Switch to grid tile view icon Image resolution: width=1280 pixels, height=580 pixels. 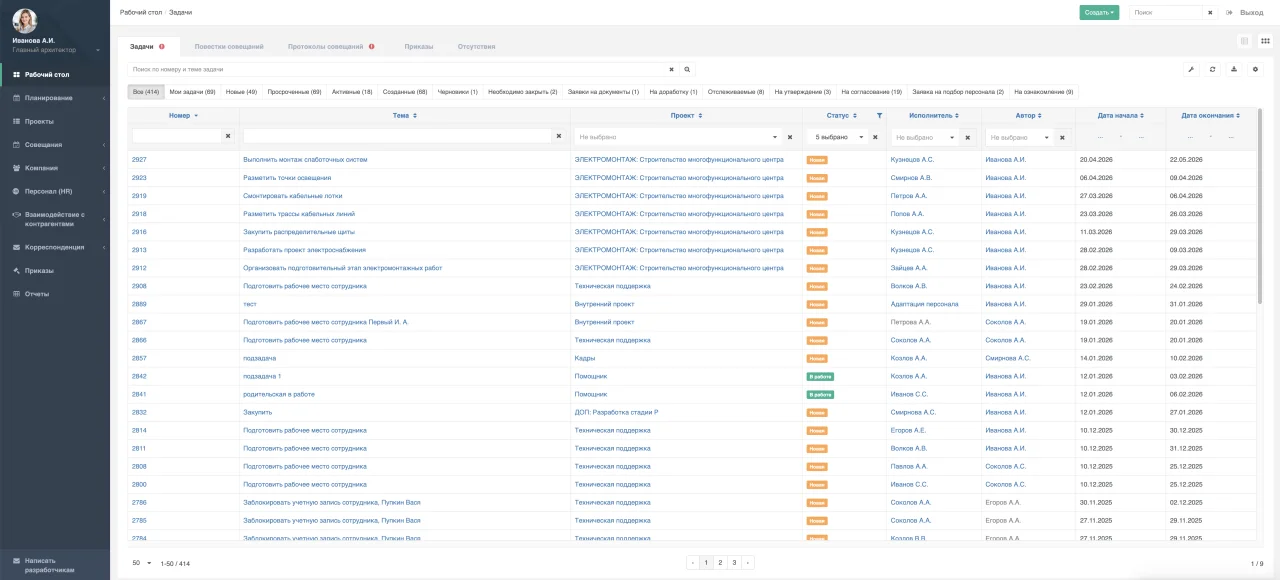point(1265,41)
